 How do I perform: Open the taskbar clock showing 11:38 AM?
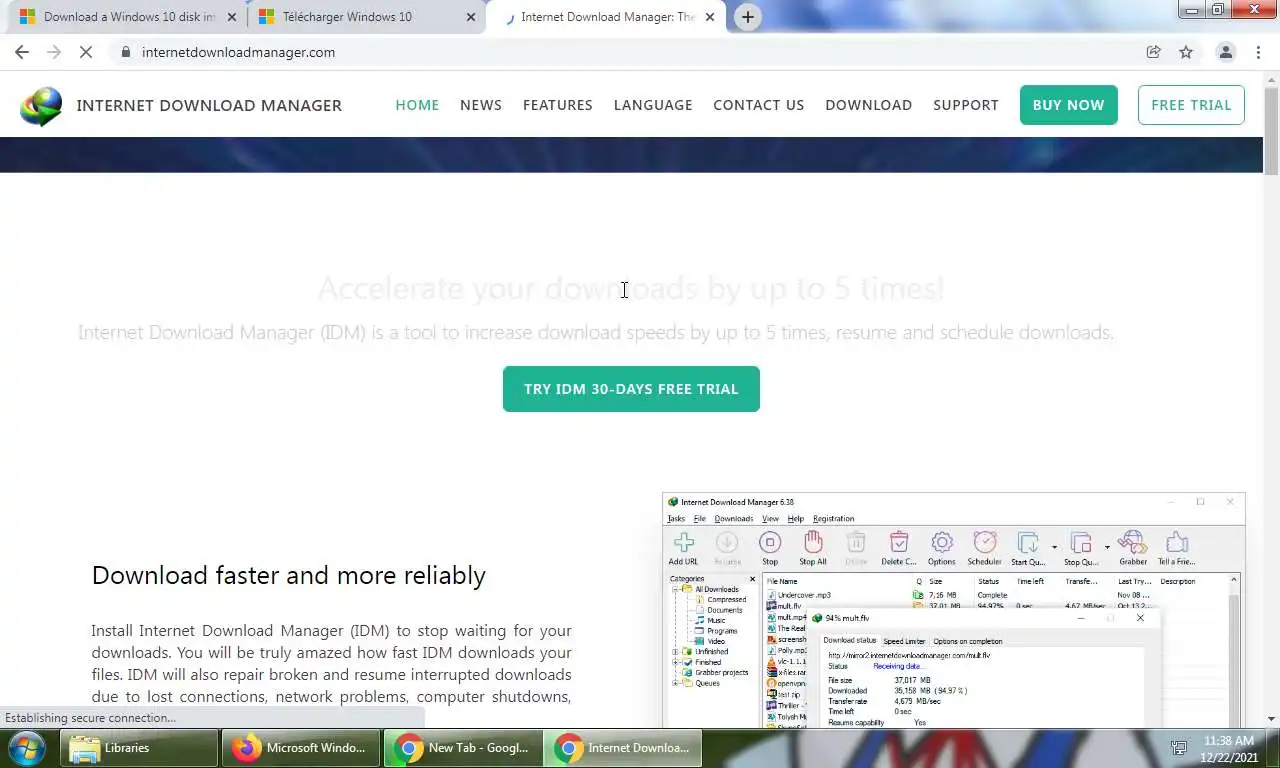click(x=1230, y=749)
